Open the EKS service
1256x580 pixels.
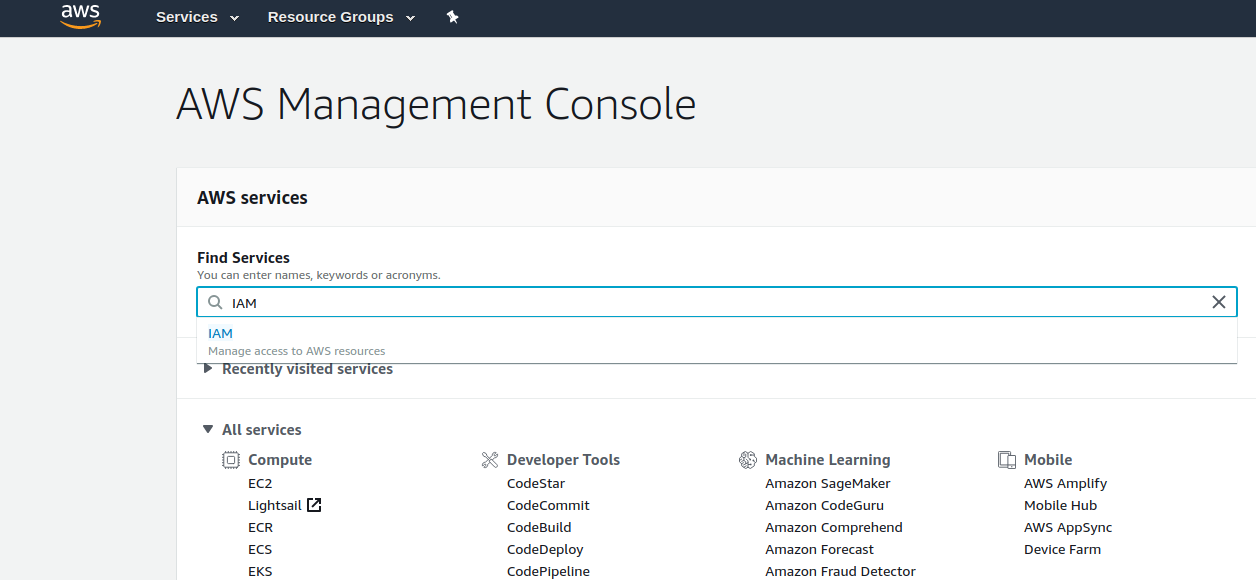click(x=260, y=571)
